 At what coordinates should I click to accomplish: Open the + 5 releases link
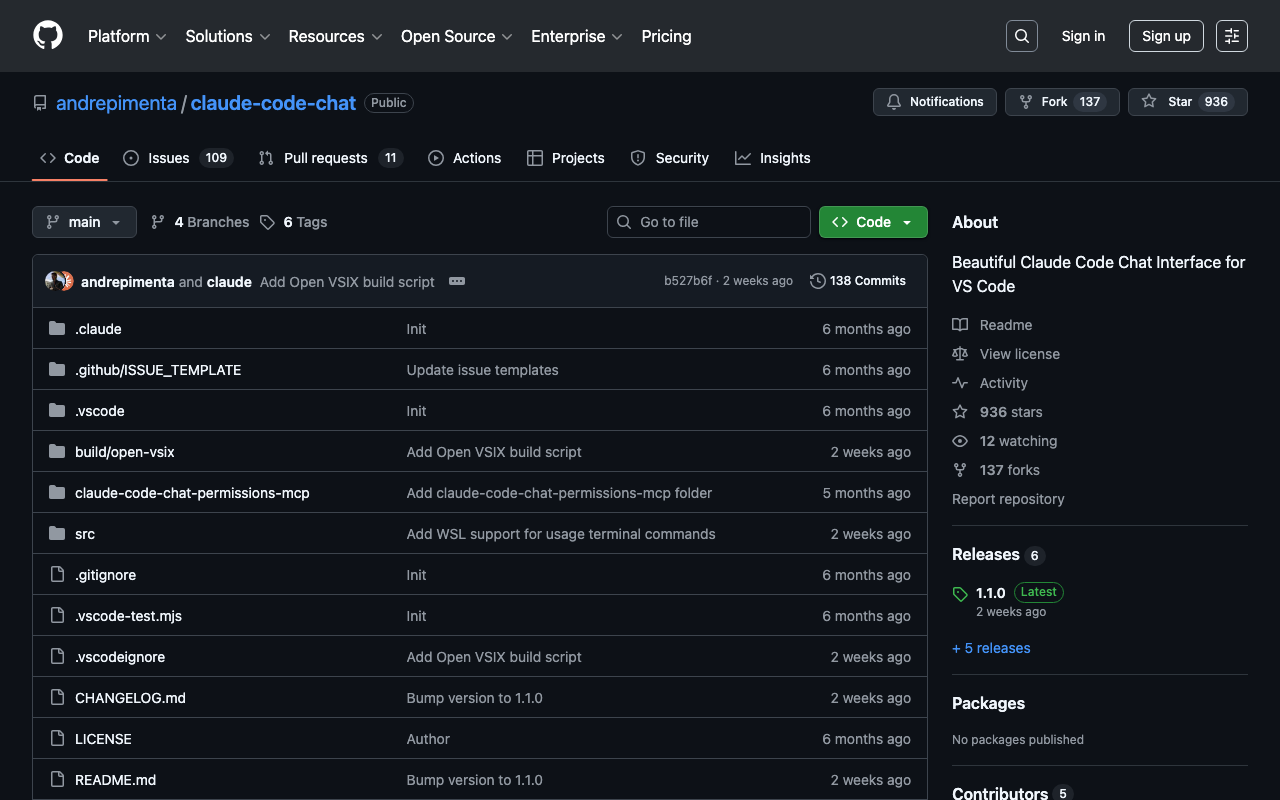click(x=991, y=648)
